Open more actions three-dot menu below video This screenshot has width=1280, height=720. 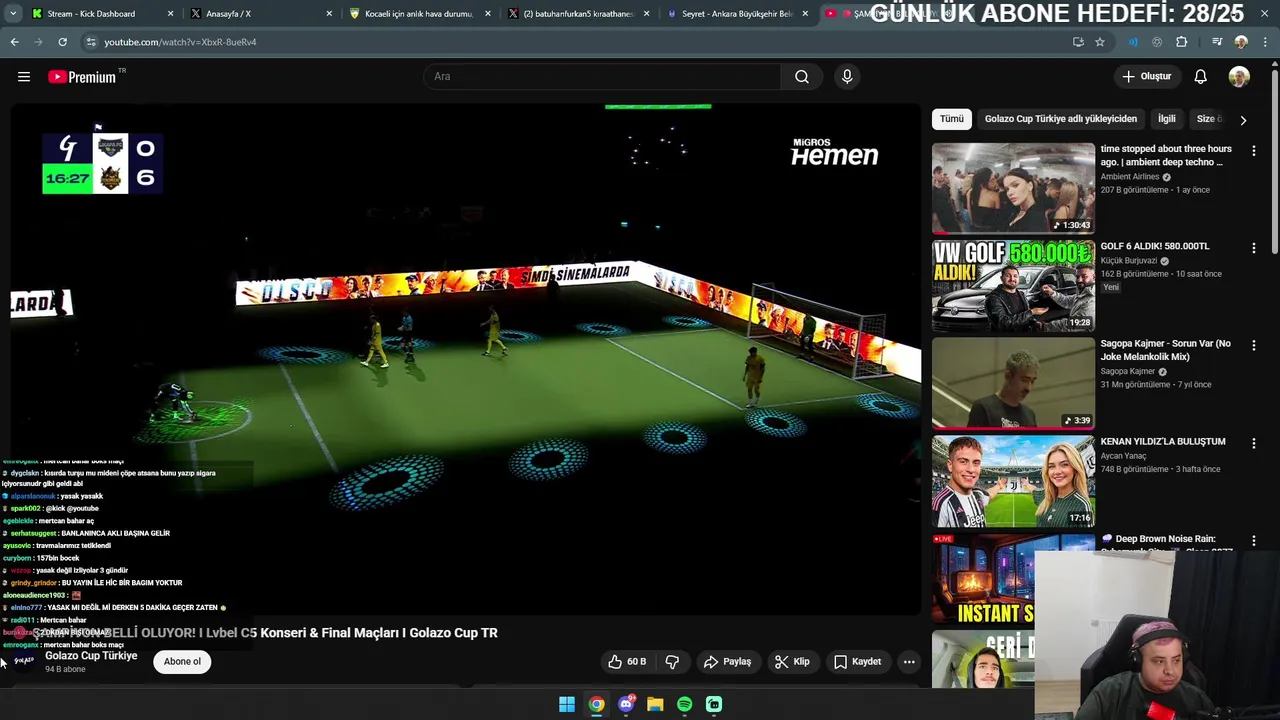pyautogui.click(x=909, y=662)
